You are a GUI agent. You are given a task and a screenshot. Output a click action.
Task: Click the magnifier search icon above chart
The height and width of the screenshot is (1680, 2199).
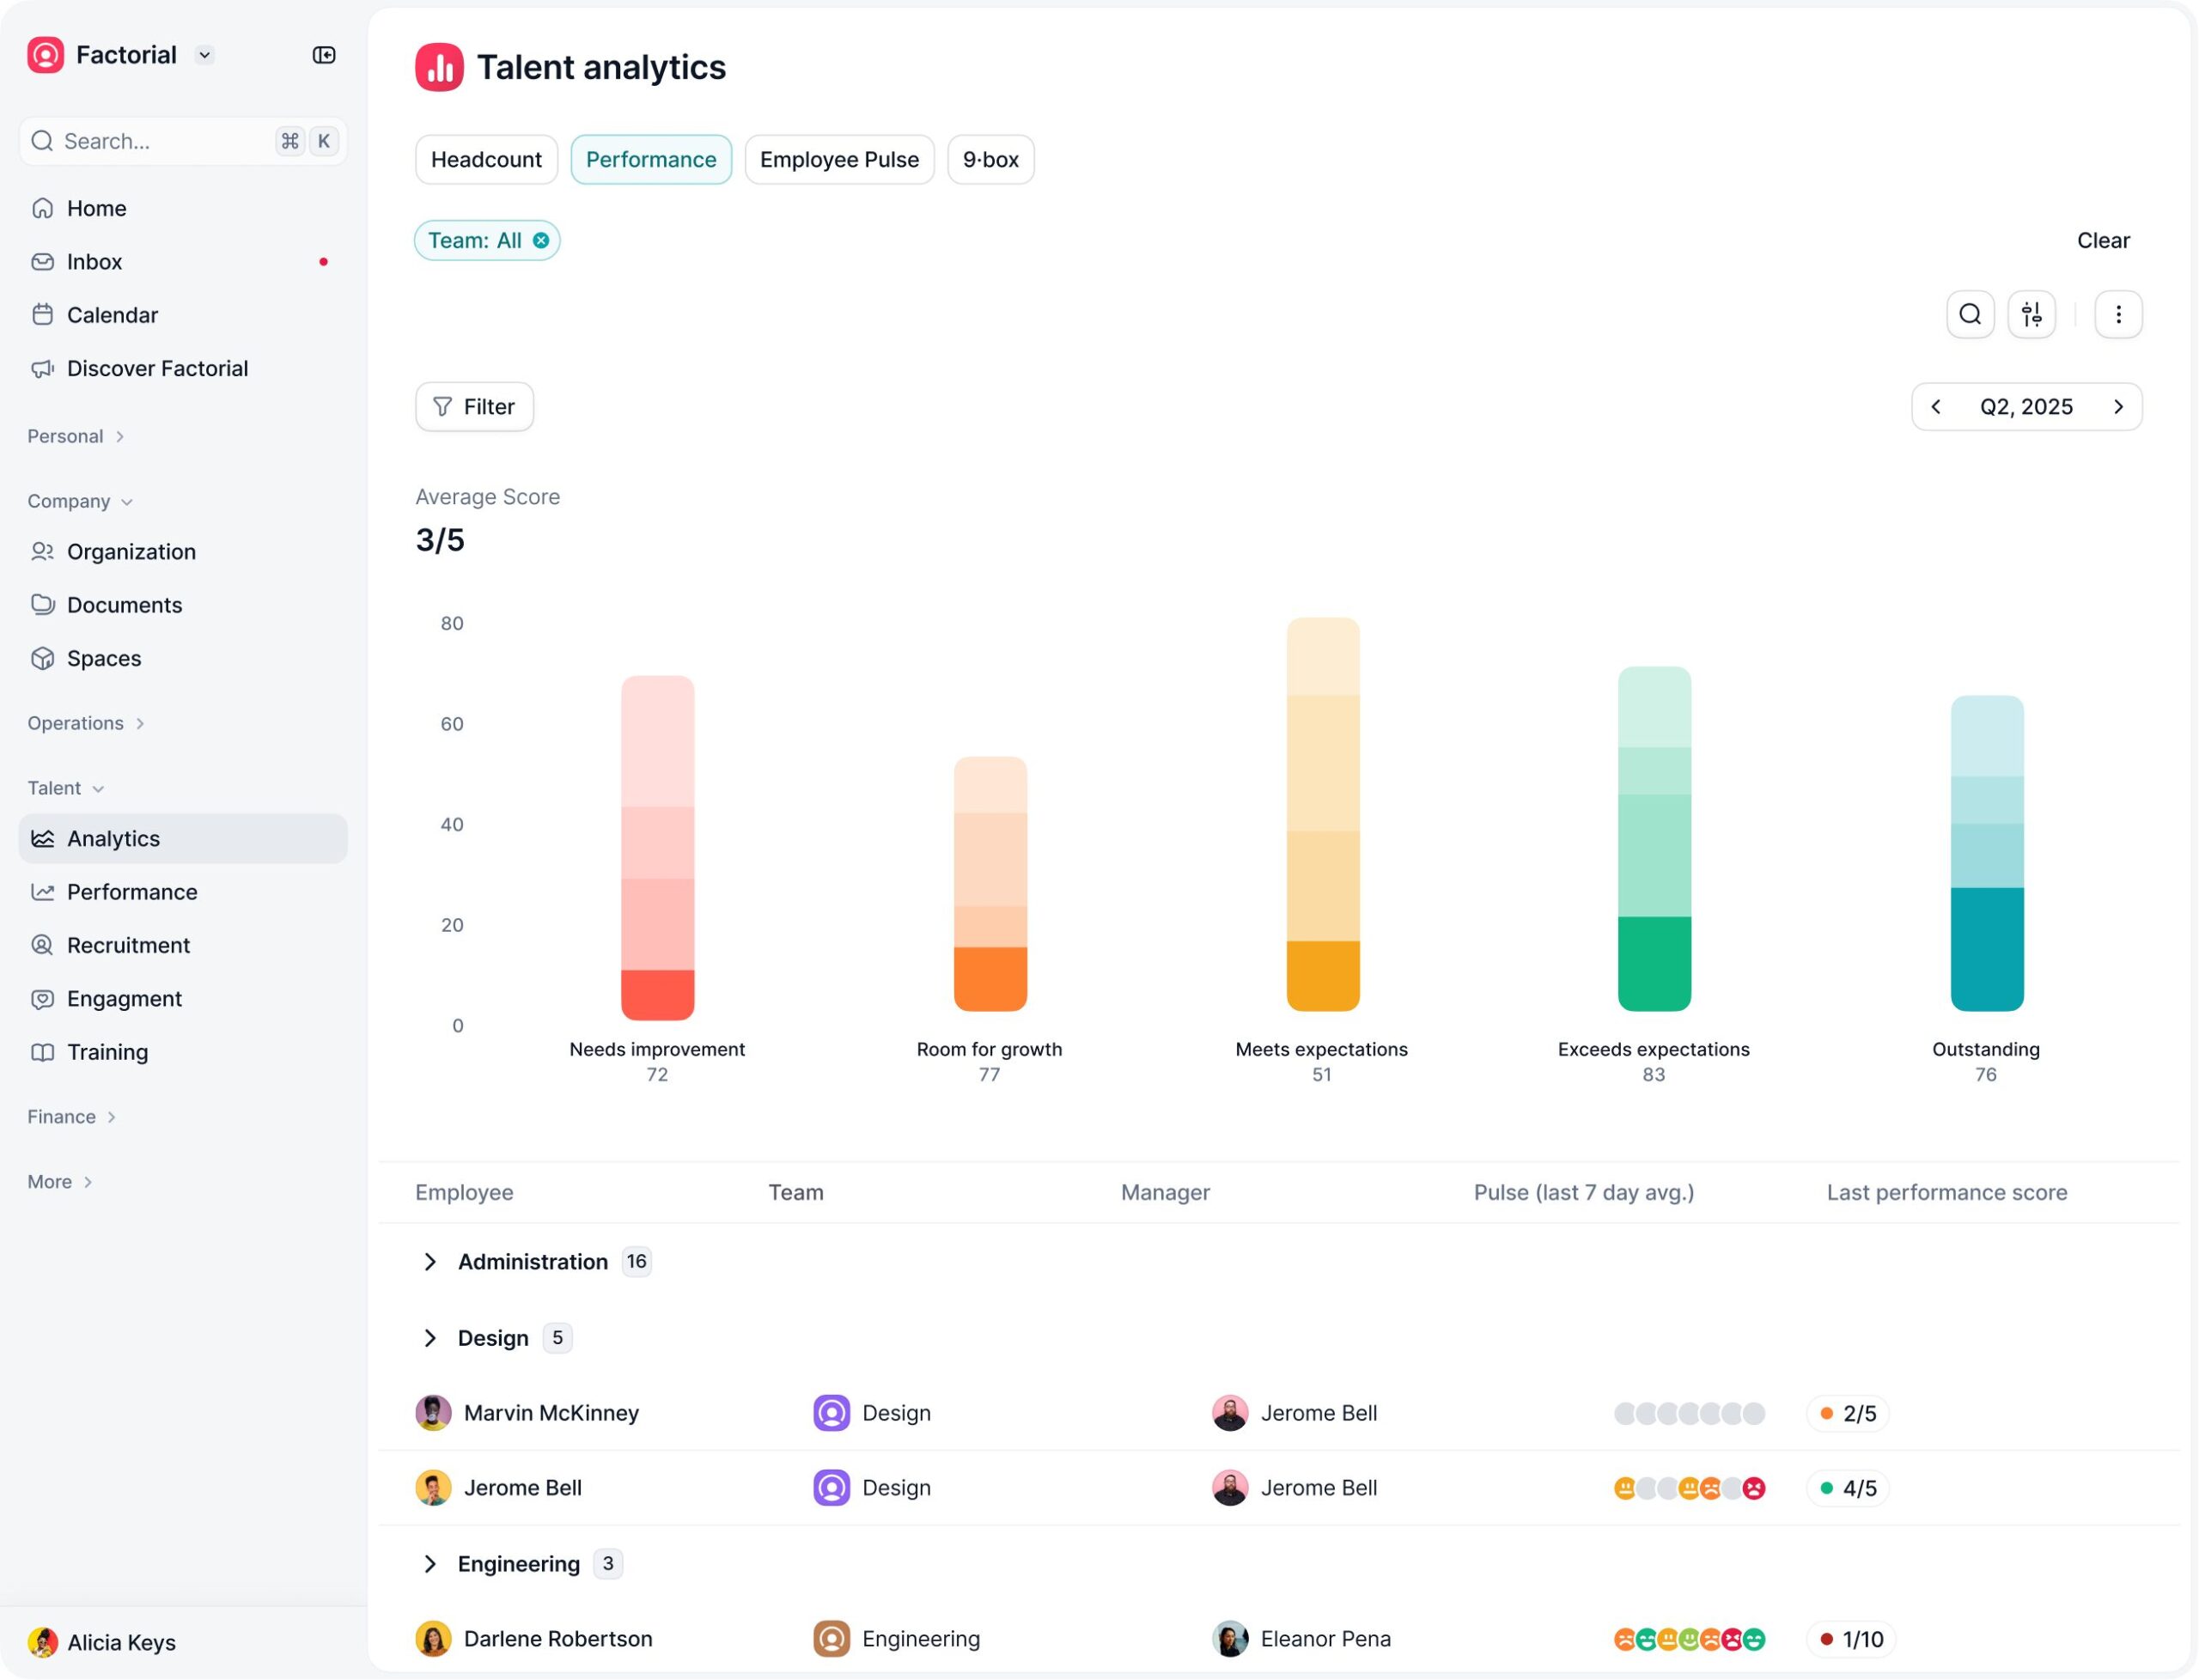tap(1970, 314)
